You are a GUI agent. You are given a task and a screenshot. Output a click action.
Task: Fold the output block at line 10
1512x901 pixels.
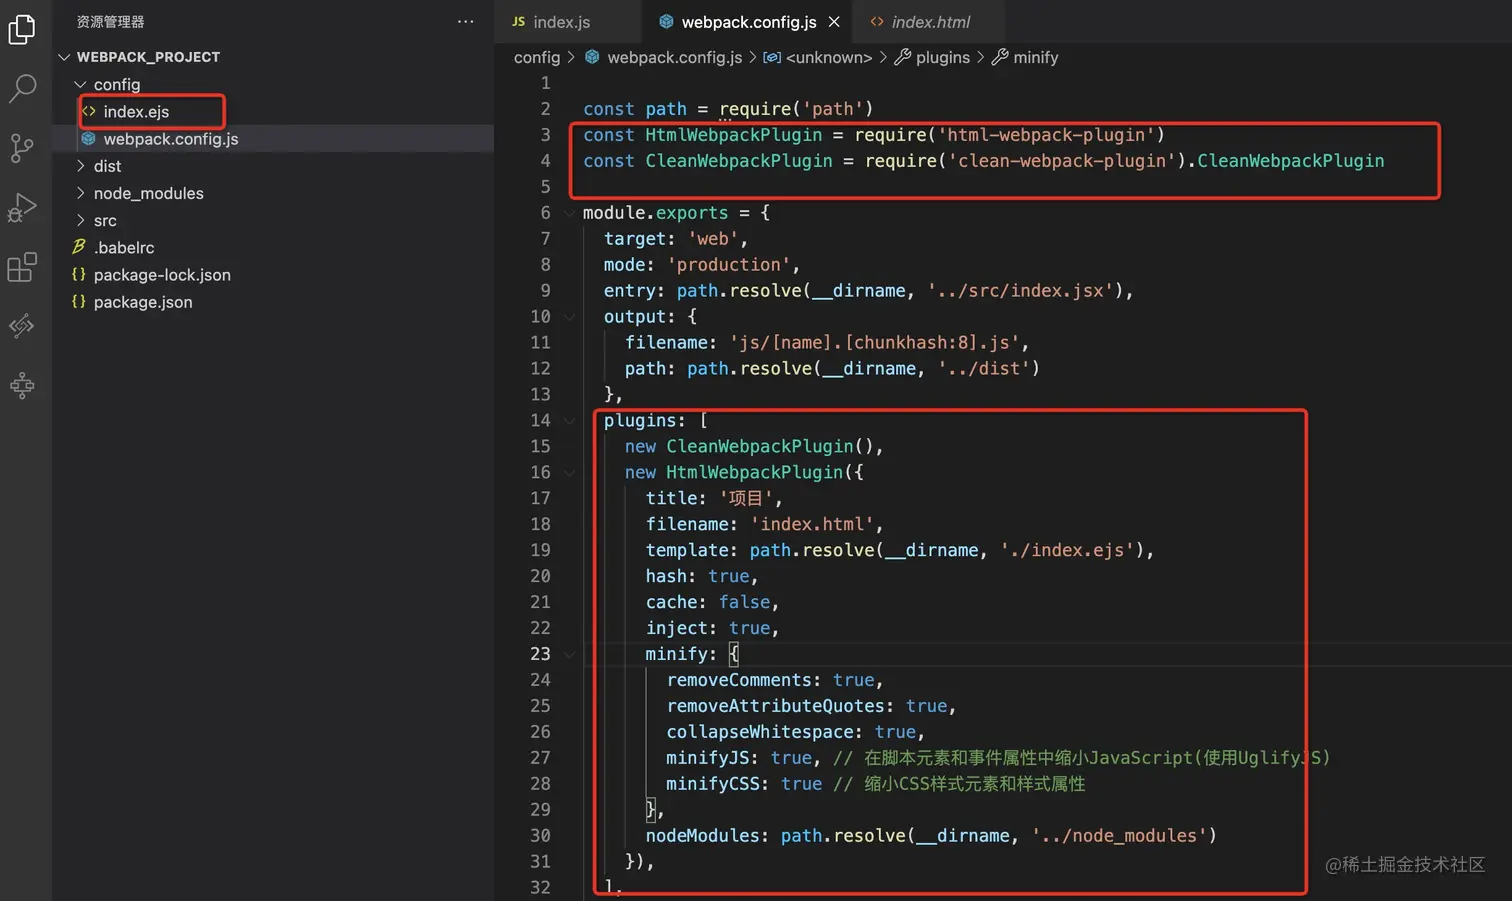click(x=569, y=316)
